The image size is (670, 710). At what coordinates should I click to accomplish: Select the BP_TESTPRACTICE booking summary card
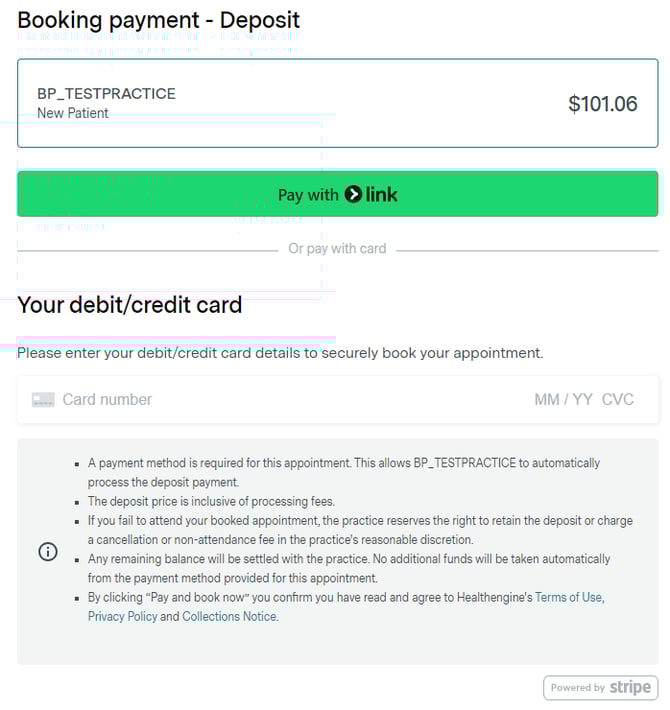tap(337, 103)
